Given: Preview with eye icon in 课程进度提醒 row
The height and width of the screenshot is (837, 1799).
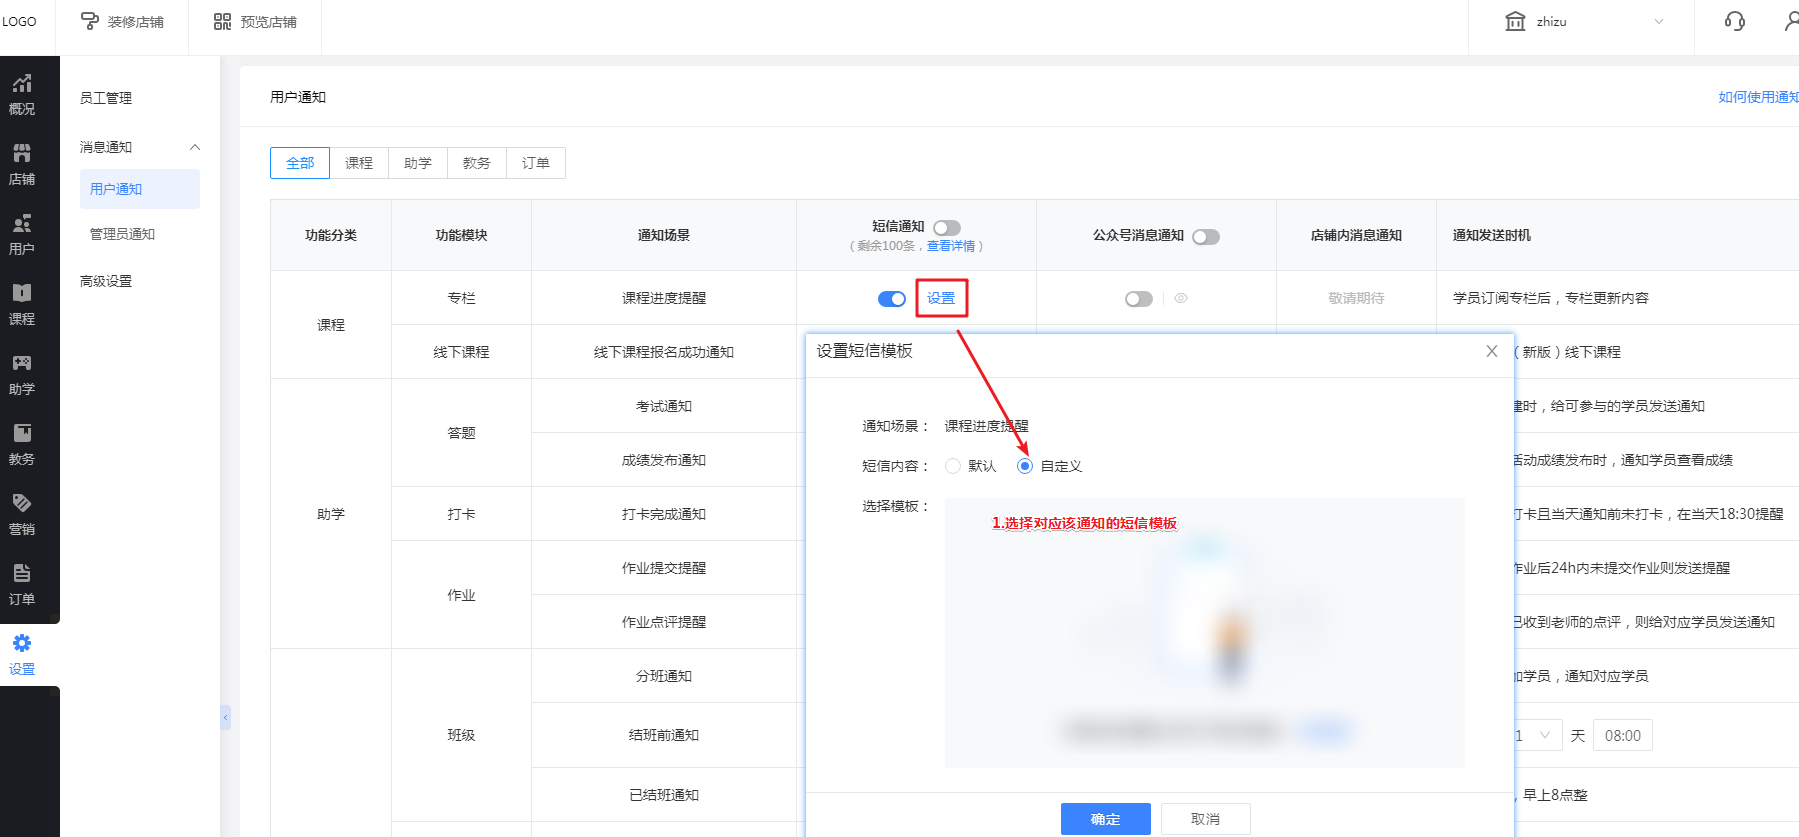Looking at the screenshot, I should (x=1181, y=298).
